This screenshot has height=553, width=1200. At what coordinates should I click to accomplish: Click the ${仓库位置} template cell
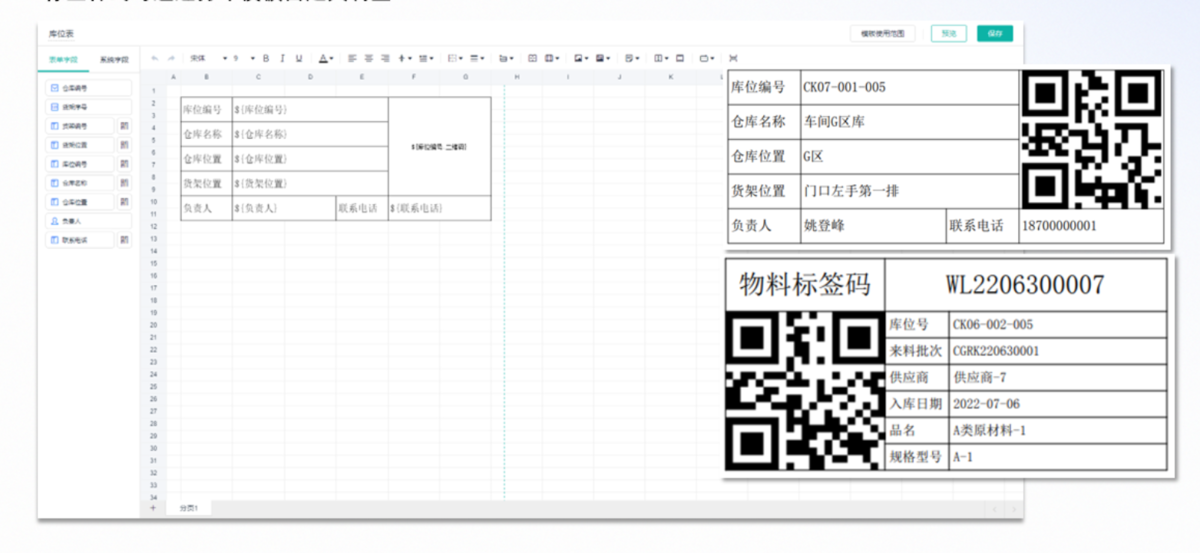coord(310,159)
